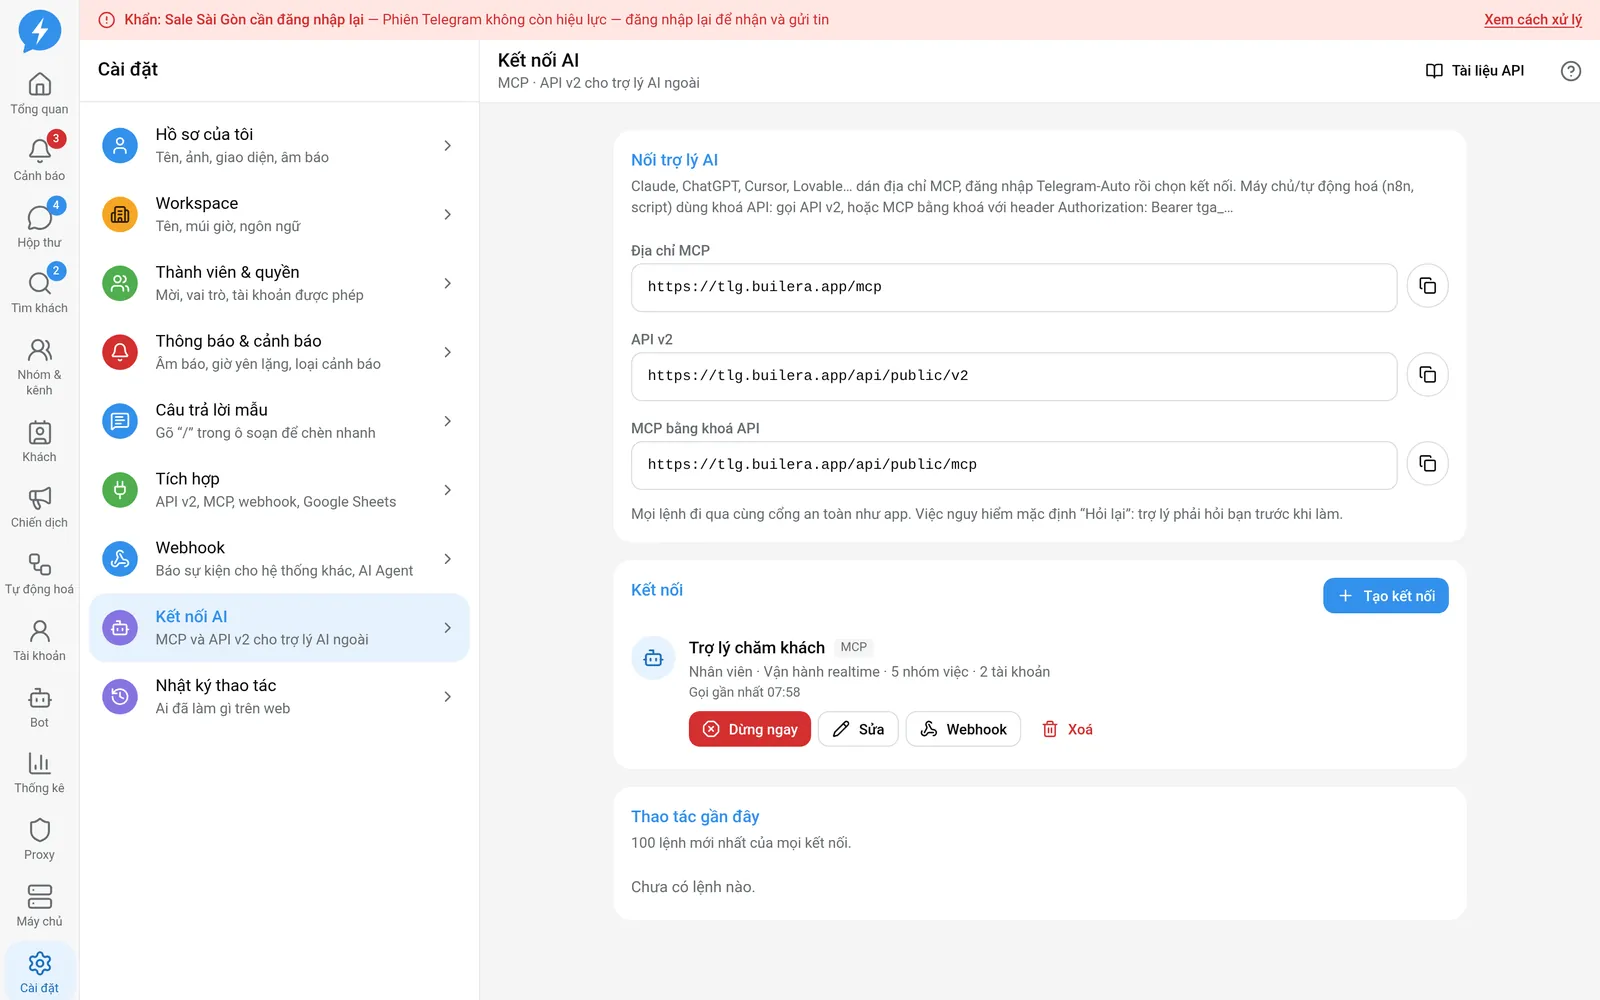Expand Tích hợp chevron
1600x1000 pixels.
point(447,490)
